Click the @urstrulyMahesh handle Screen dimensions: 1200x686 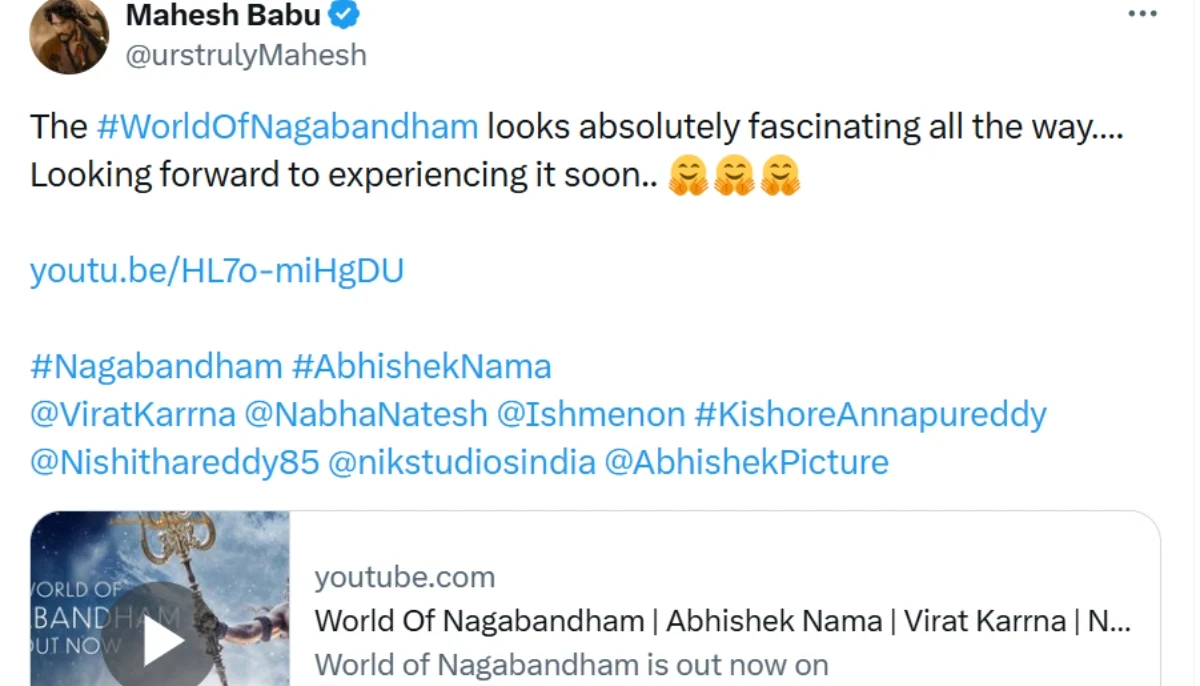coord(247,55)
